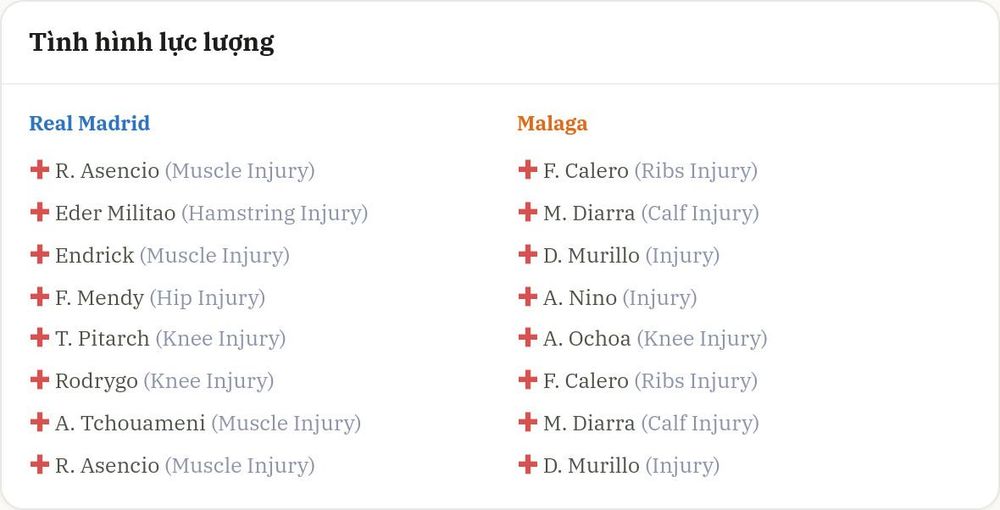Select the red cross icon beside A. Nino
This screenshot has height=510, width=1000.
527,296
